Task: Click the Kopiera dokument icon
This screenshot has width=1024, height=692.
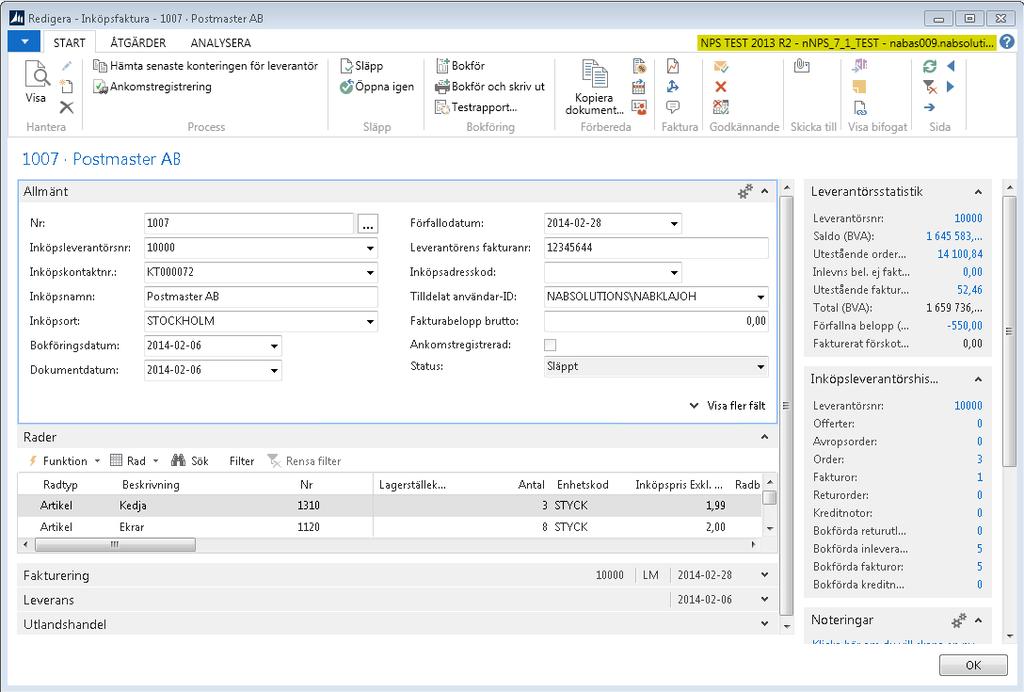Action: pos(594,73)
